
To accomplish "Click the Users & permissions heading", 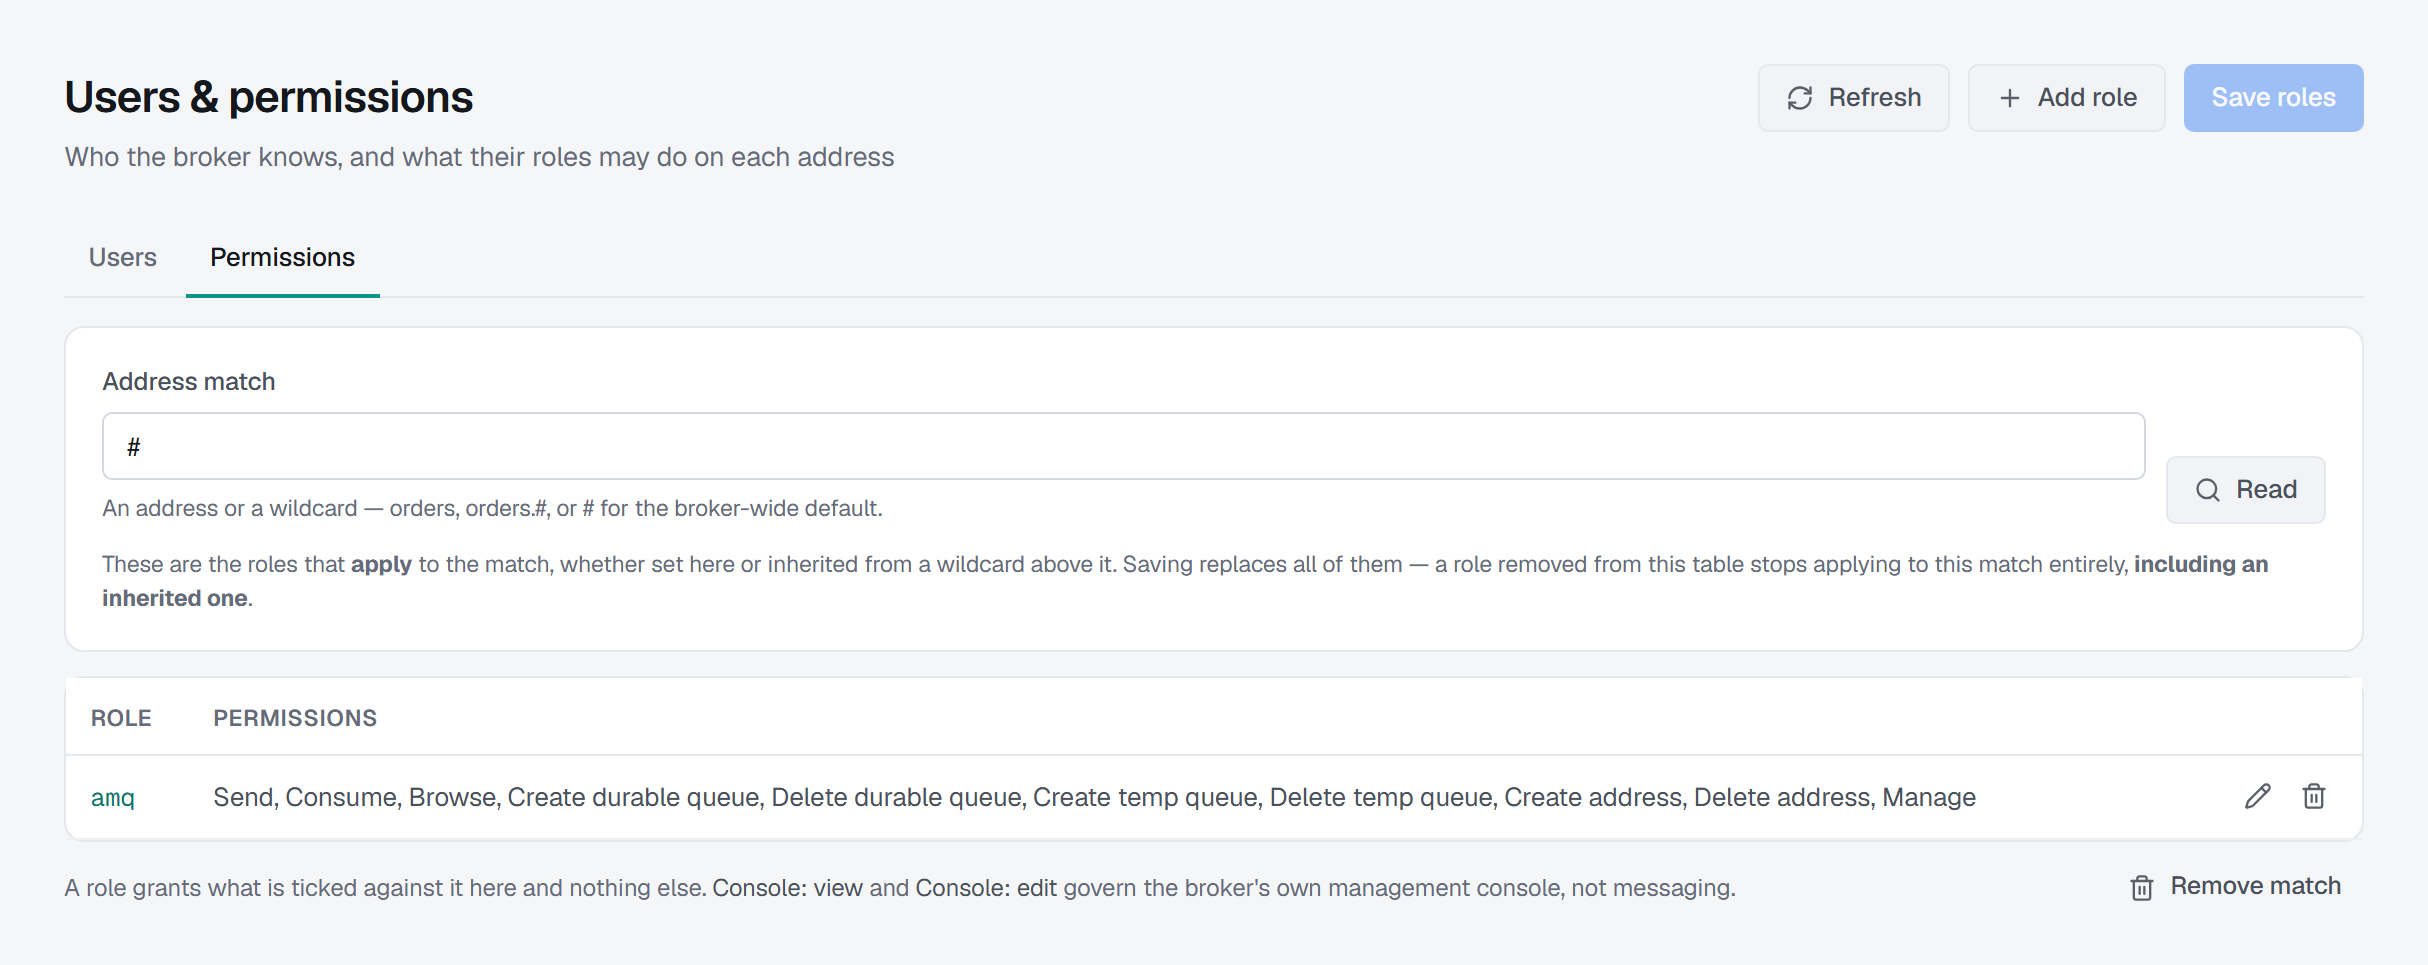I will 269,97.
